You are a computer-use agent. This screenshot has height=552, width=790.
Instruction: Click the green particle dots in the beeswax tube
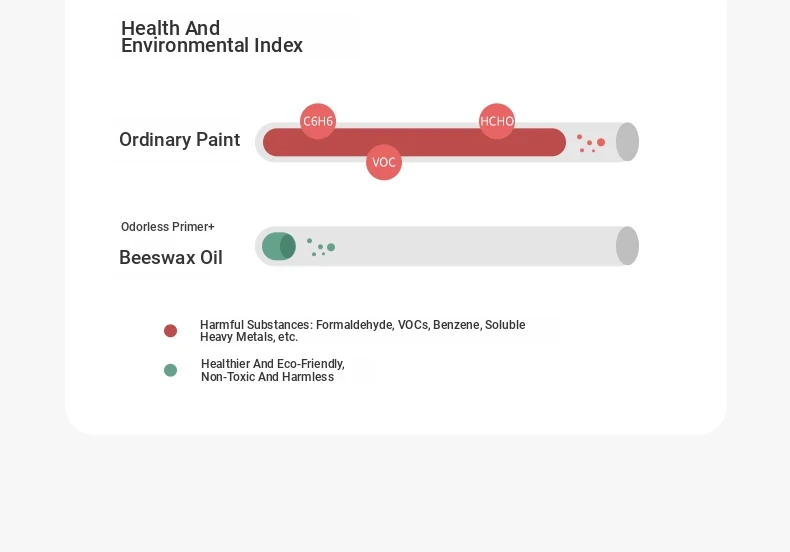[321, 247]
